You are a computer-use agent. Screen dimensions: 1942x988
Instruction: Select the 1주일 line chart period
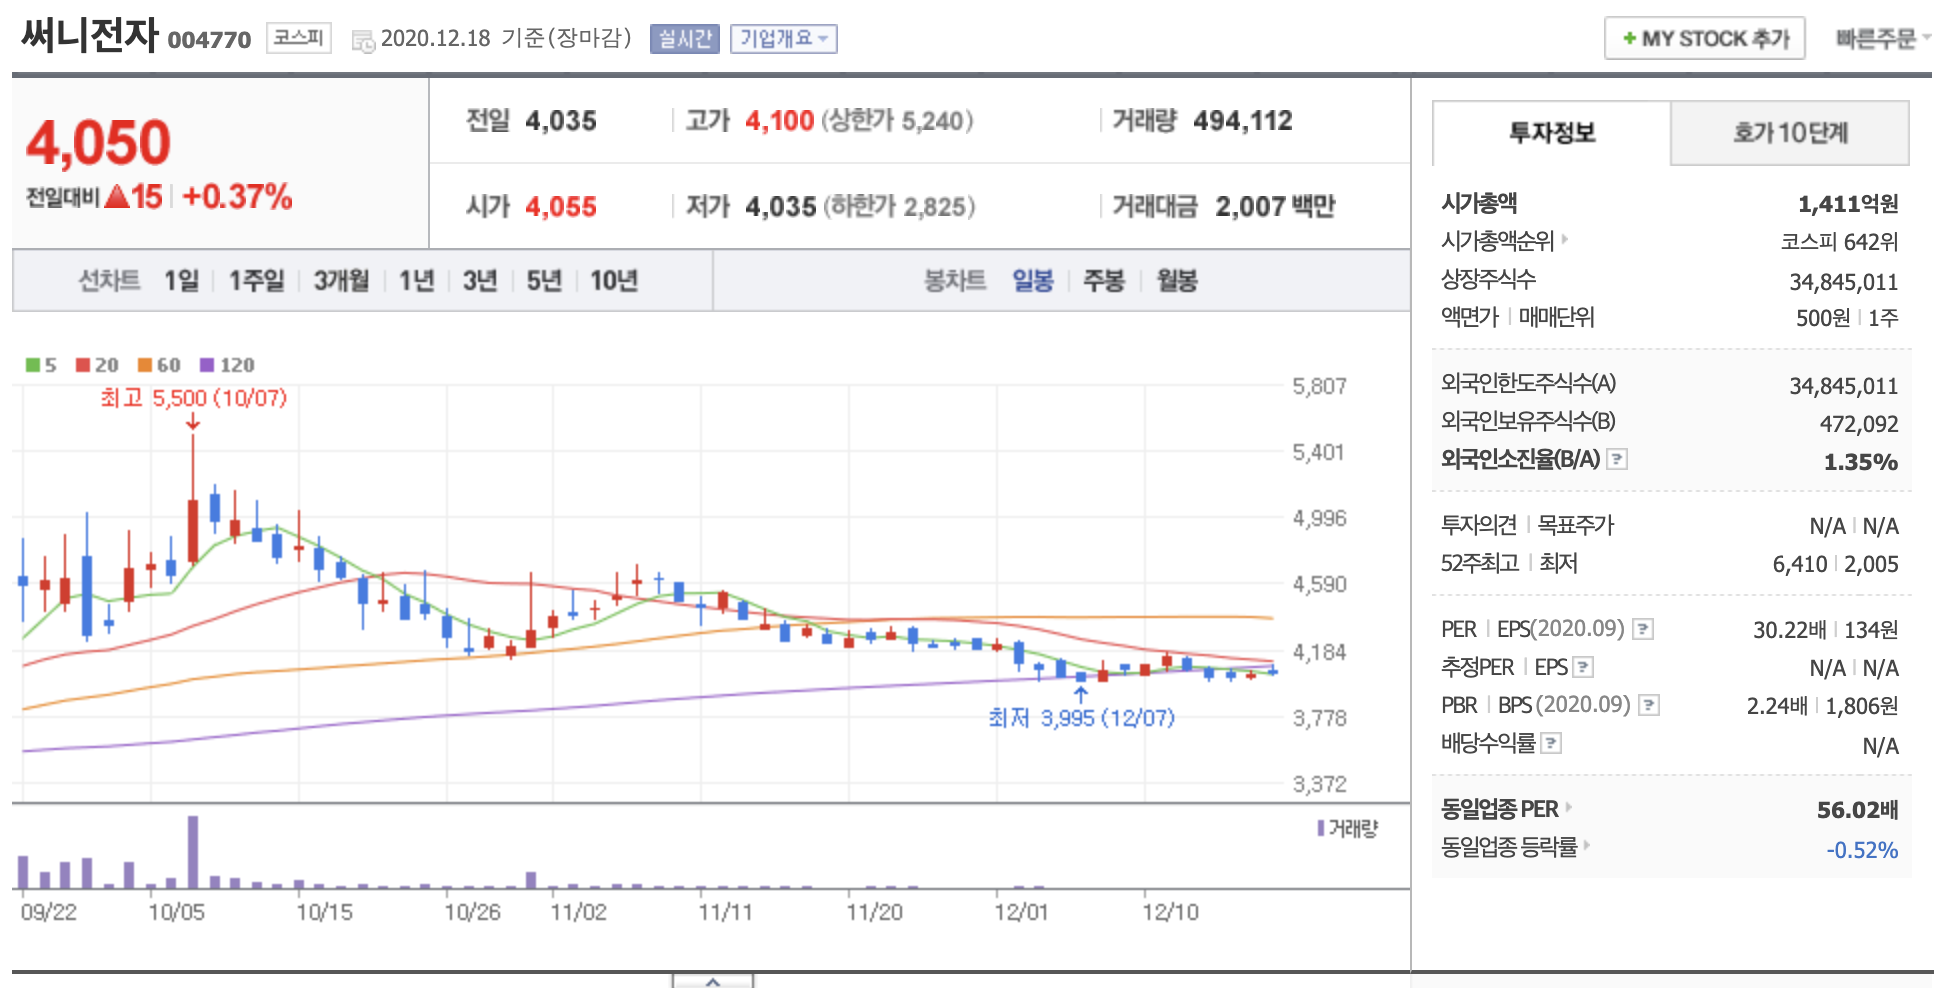tap(257, 281)
